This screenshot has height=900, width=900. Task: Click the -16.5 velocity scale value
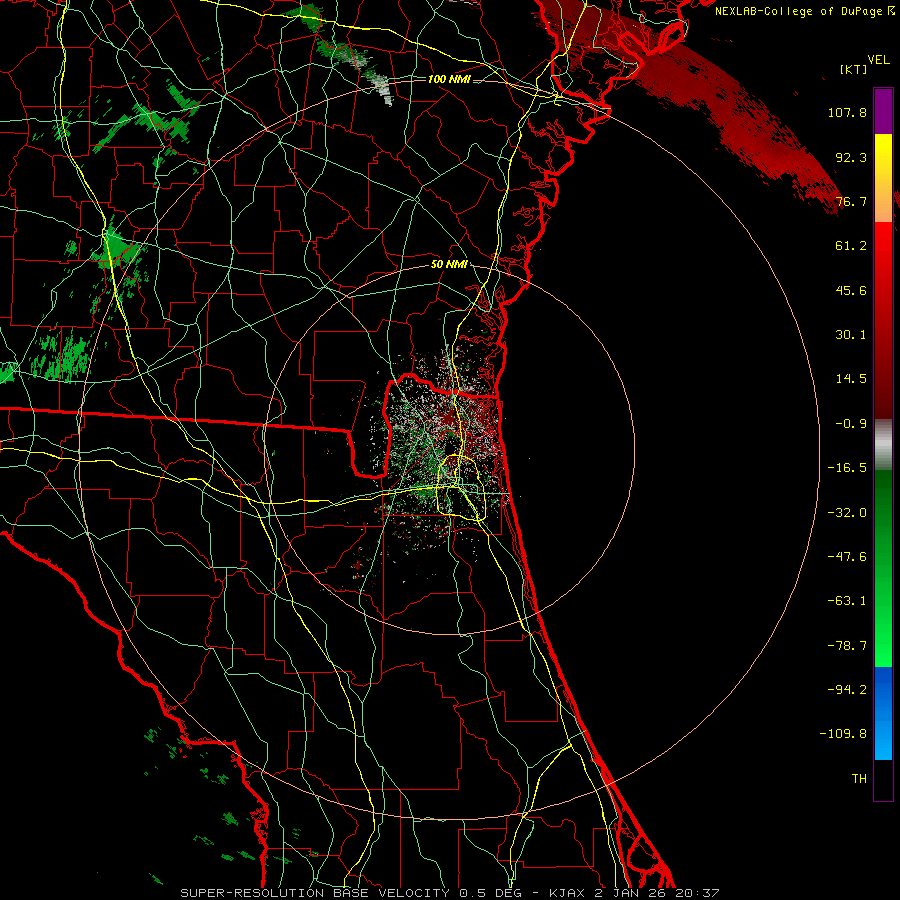coord(847,468)
